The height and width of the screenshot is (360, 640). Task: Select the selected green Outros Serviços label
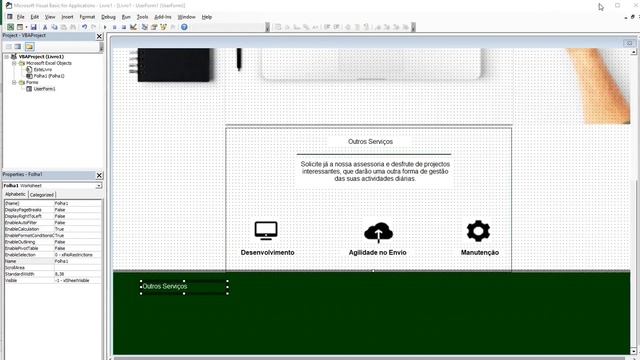click(x=184, y=287)
